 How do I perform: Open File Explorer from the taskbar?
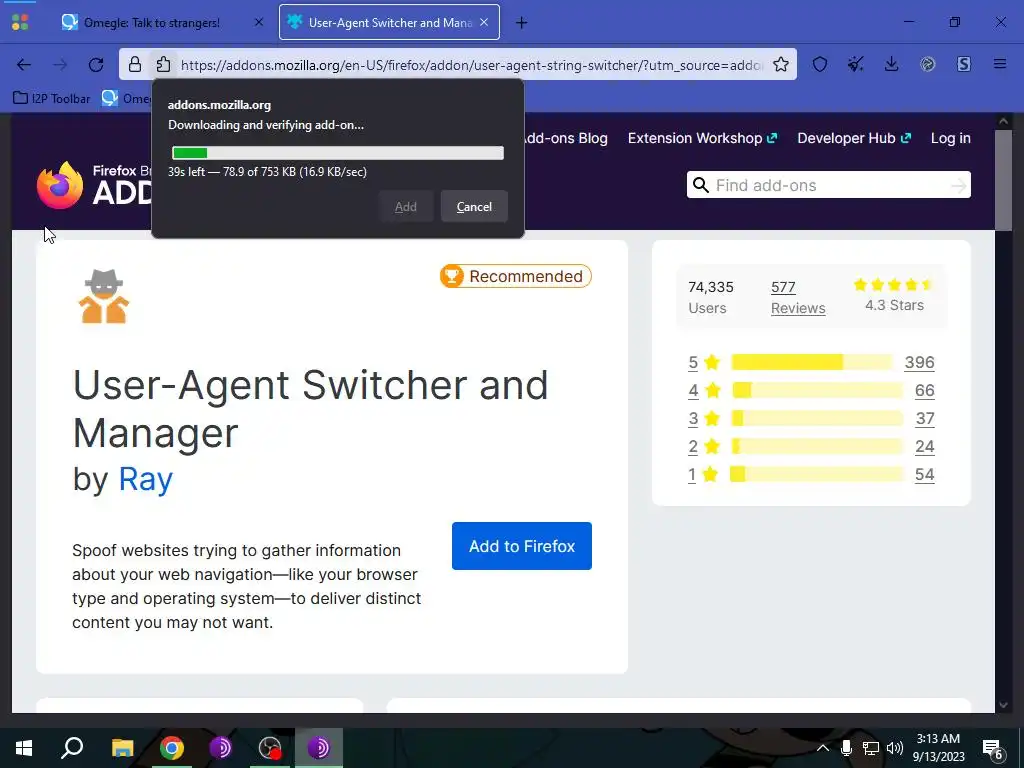122,748
